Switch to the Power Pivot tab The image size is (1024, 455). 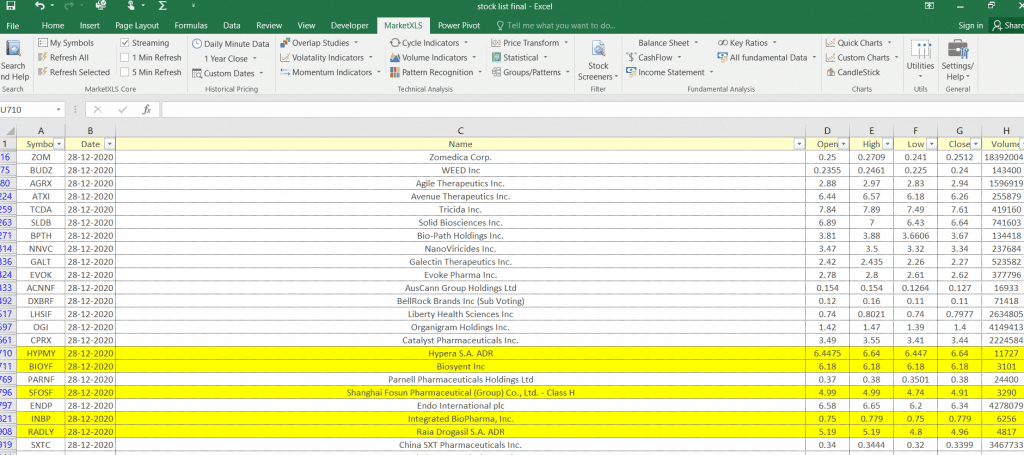459,25
